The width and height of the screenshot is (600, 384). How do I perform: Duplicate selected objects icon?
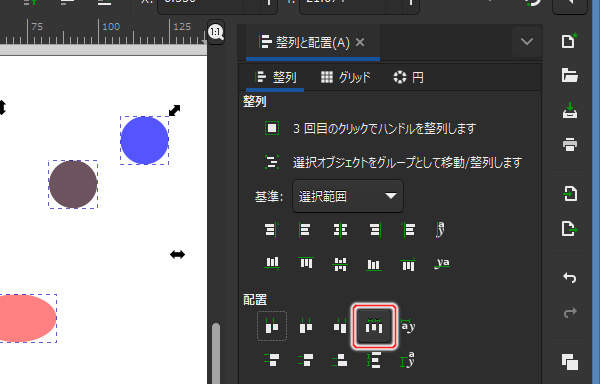pyautogui.click(x=569, y=362)
